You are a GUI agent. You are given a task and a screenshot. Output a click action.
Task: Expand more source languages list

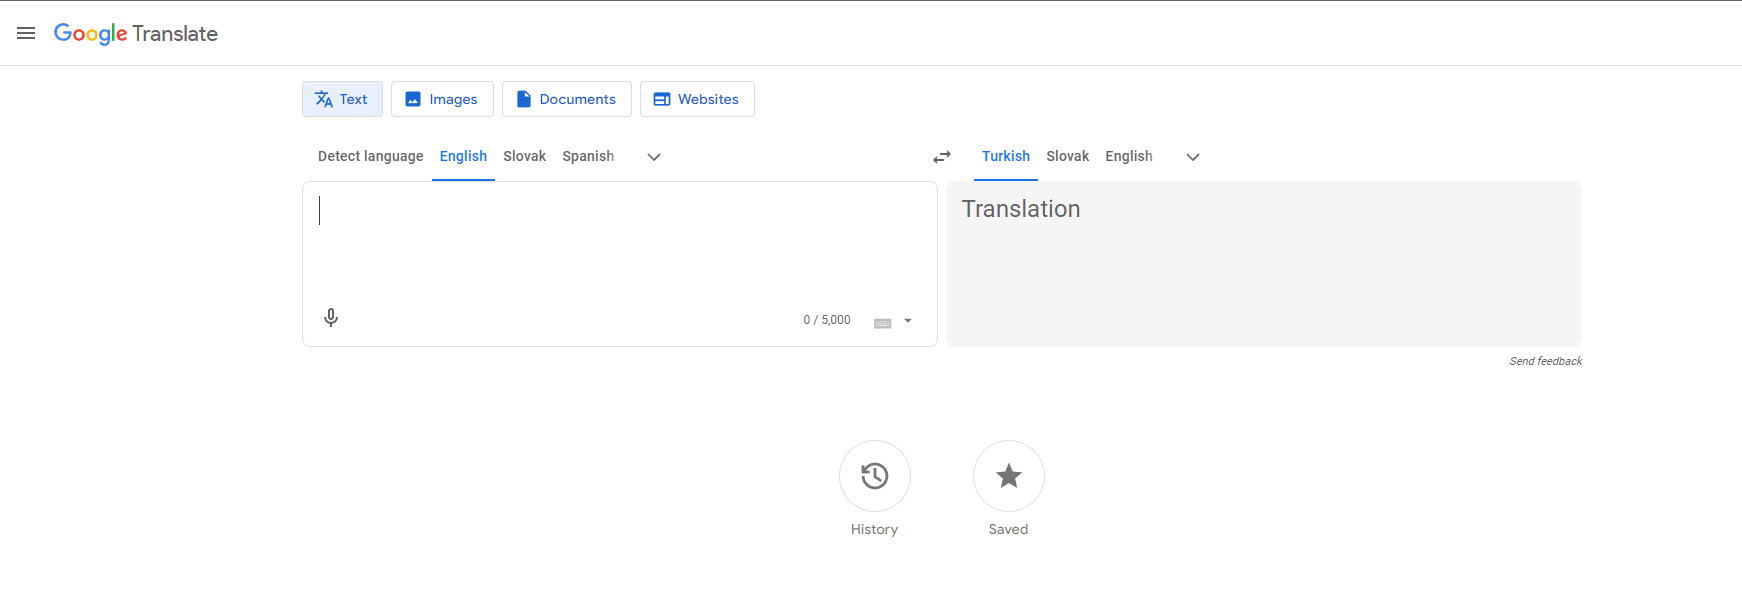pos(654,157)
